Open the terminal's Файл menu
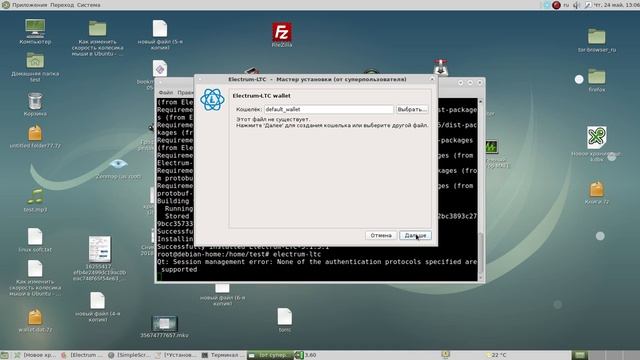This screenshot has height=360, width=640. 166,93
